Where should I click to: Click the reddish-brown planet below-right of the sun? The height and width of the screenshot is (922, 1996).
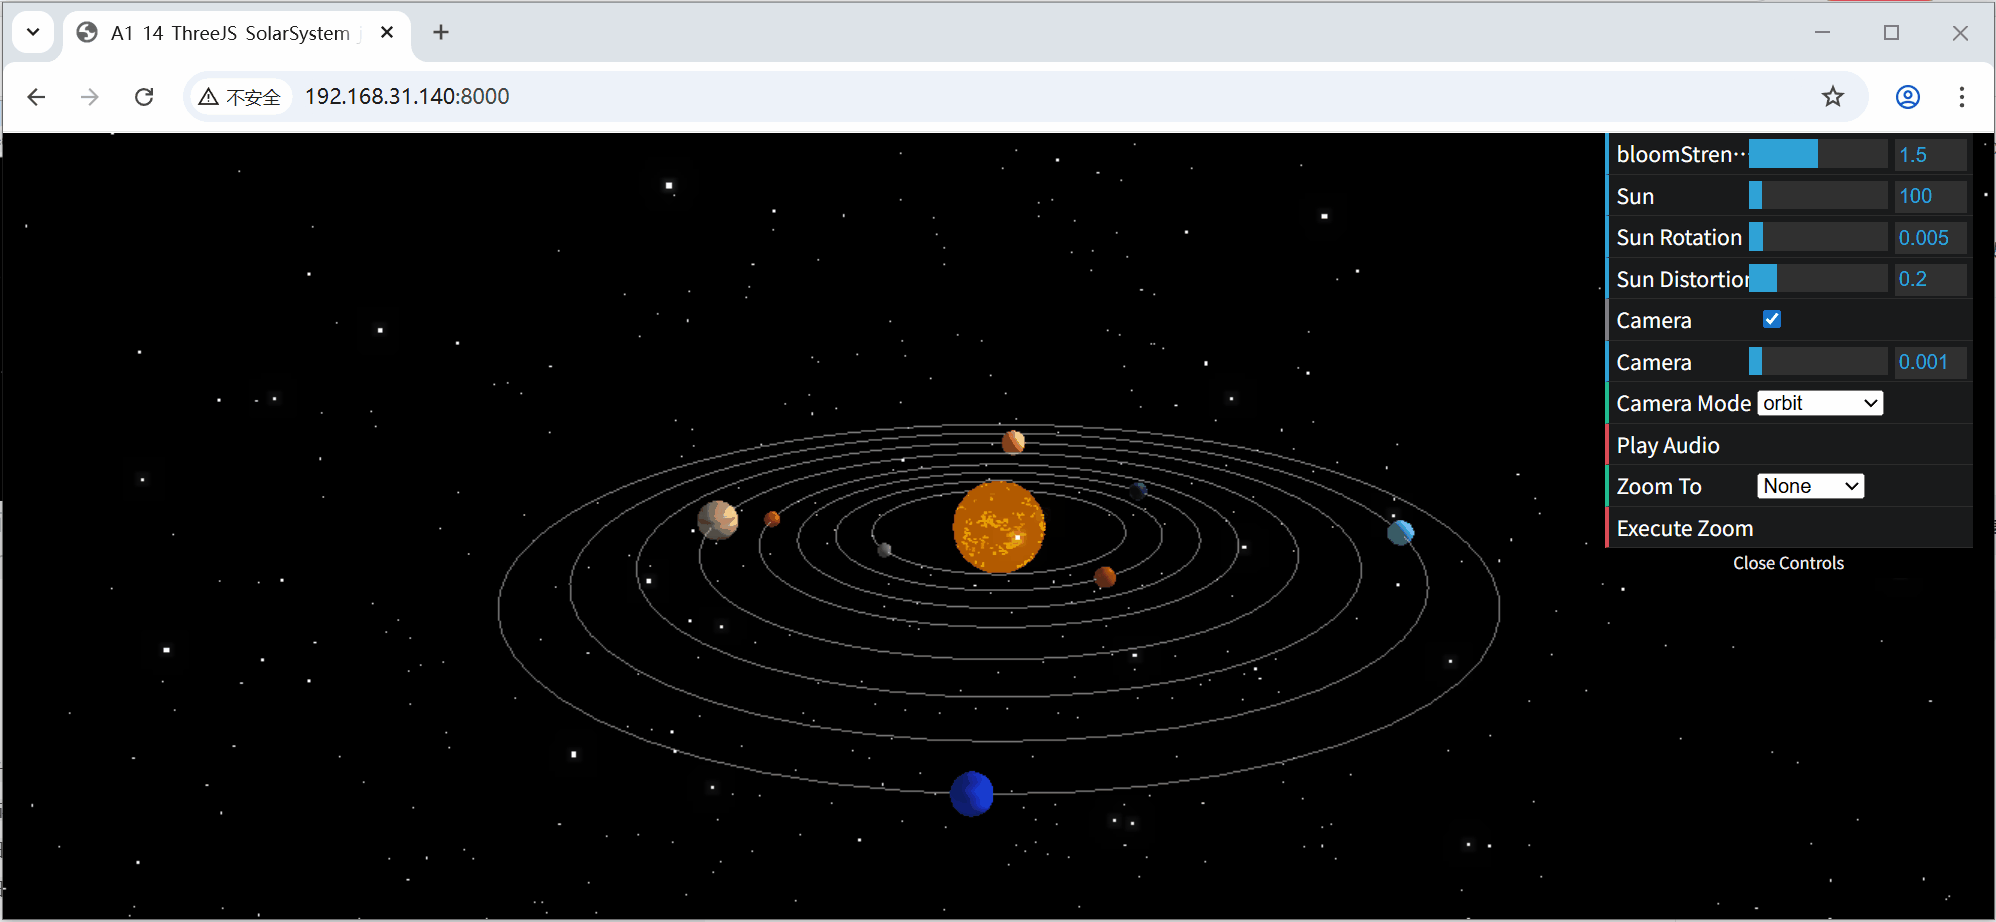click(1105, 577)
